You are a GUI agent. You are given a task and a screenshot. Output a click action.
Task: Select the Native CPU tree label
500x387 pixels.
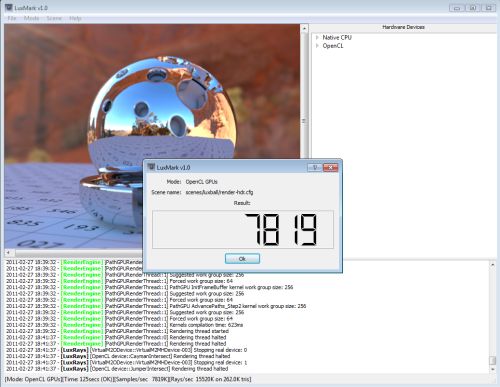(x=337, y=37)
